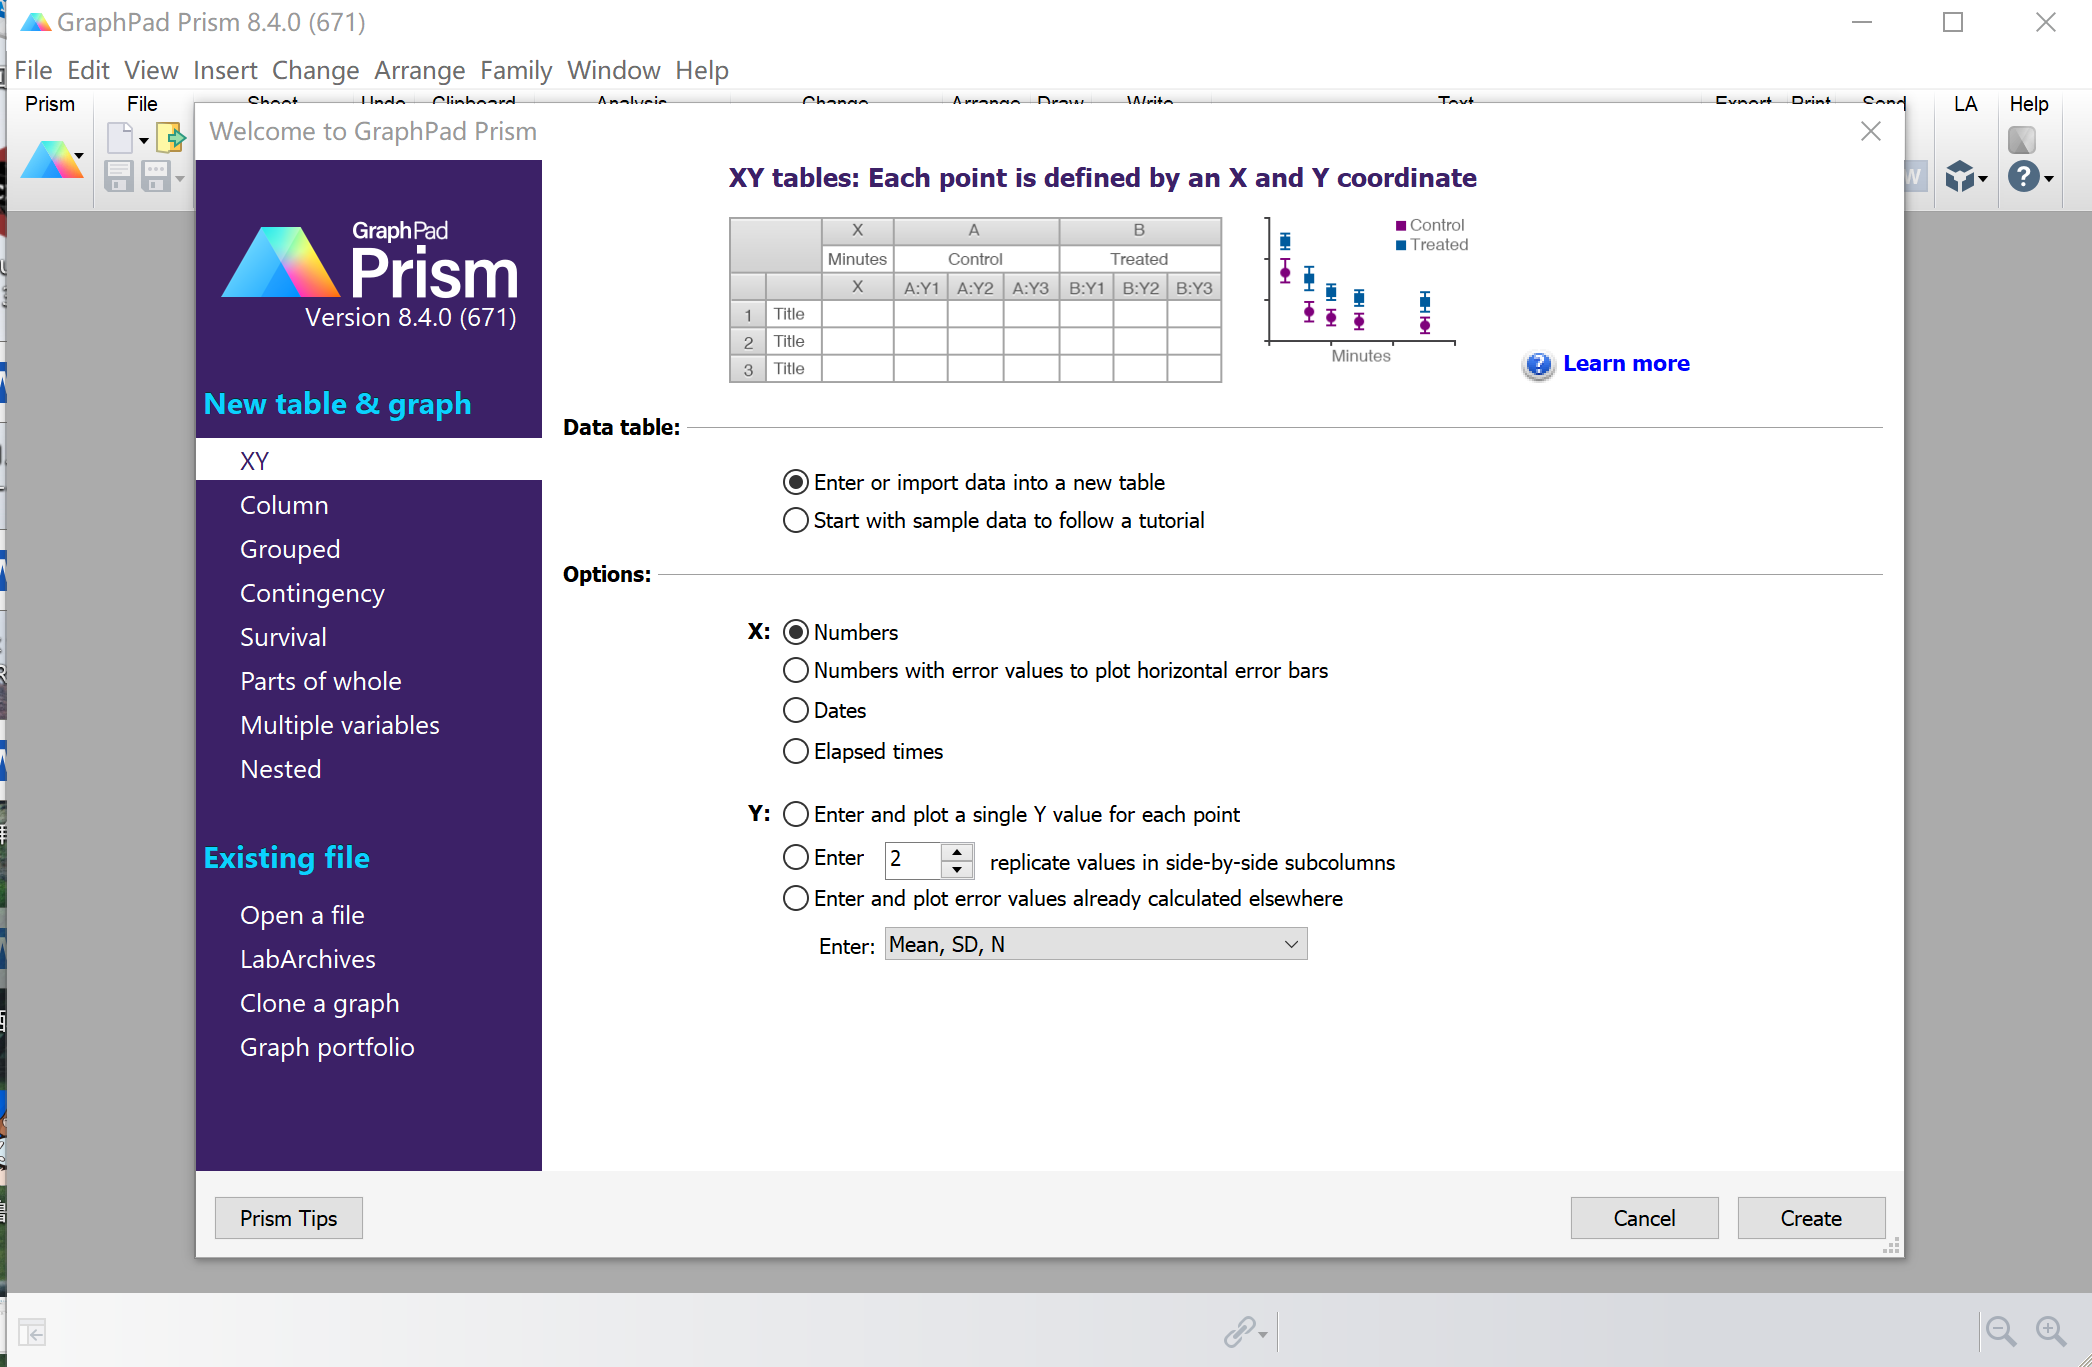Image resolution: width=2092 pixels, height=1367 pixels.
Task: Click the Send to Word icon
Action: pos(1913,177)
